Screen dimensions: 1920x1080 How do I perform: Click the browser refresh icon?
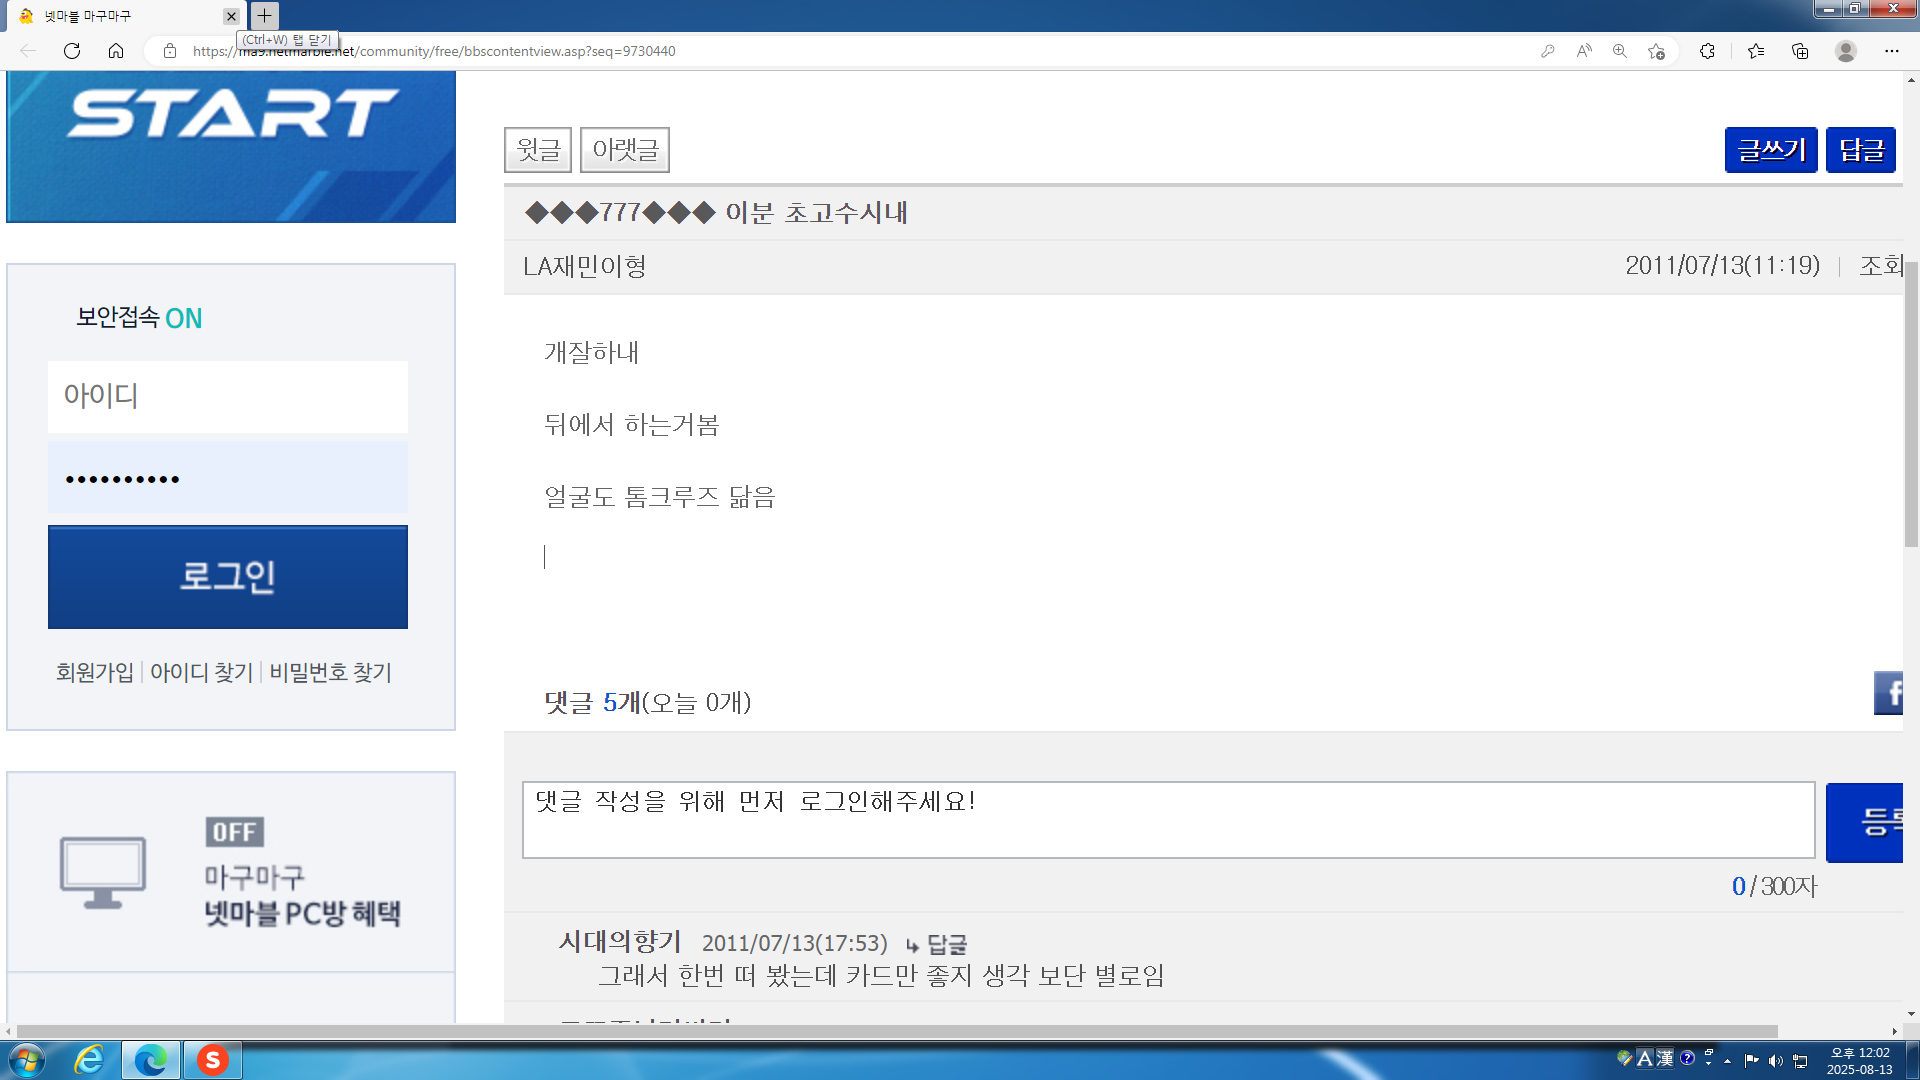pos(72,51)
